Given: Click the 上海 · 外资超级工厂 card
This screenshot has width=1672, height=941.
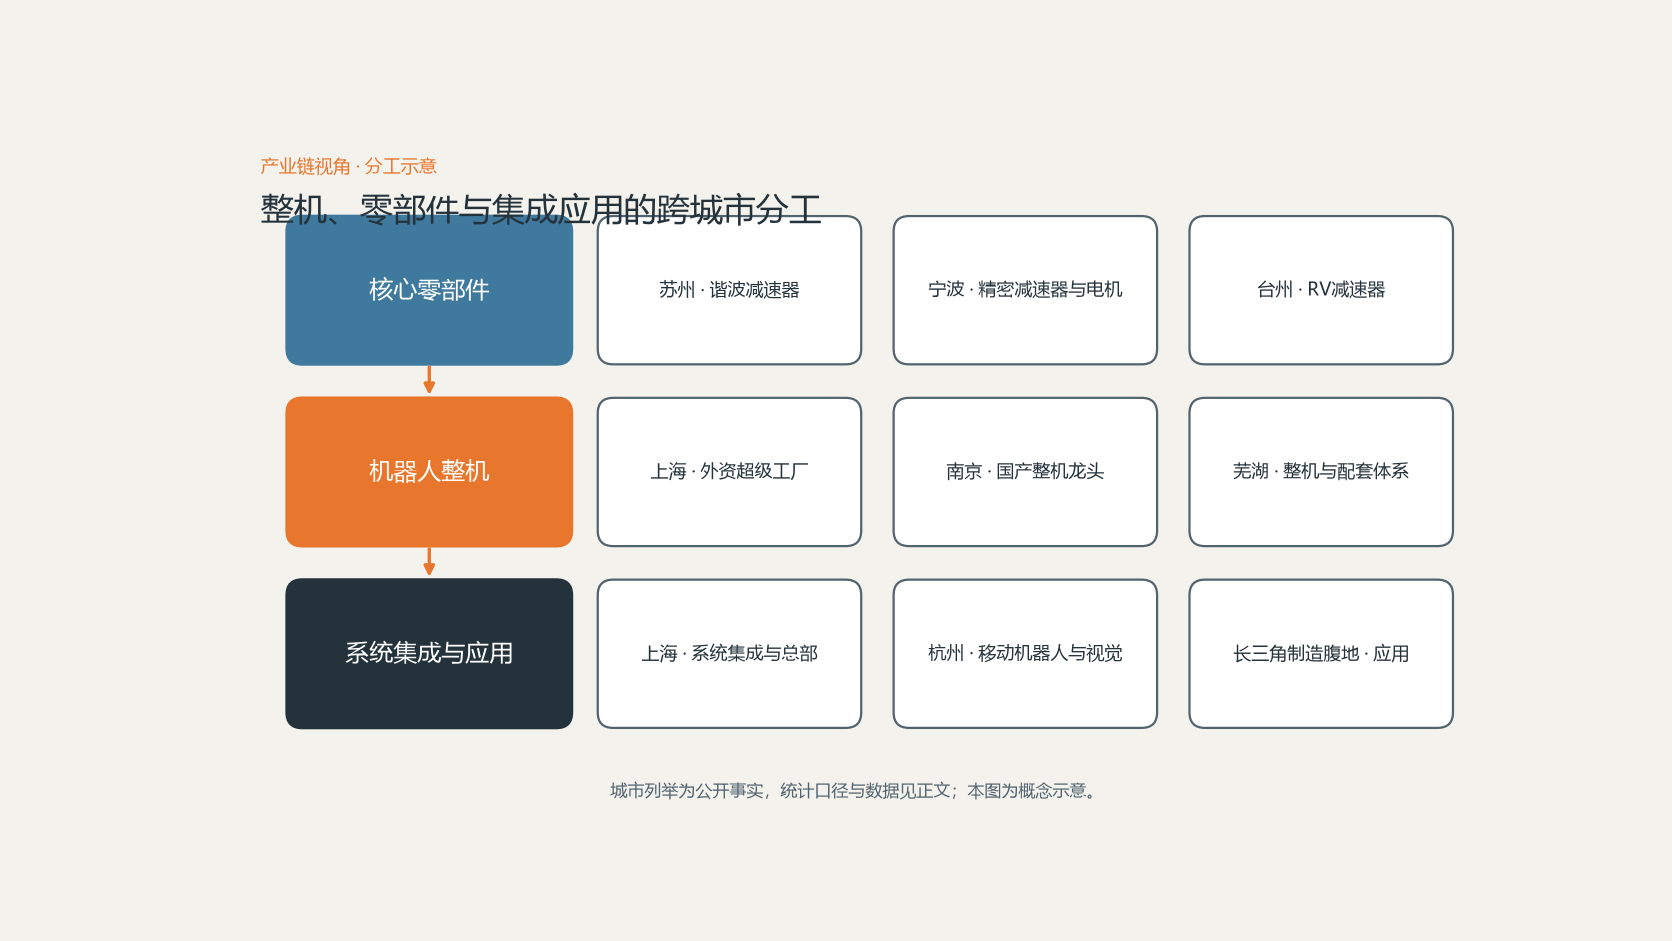Looking at the screenshot, I should (x=729, y=472).
